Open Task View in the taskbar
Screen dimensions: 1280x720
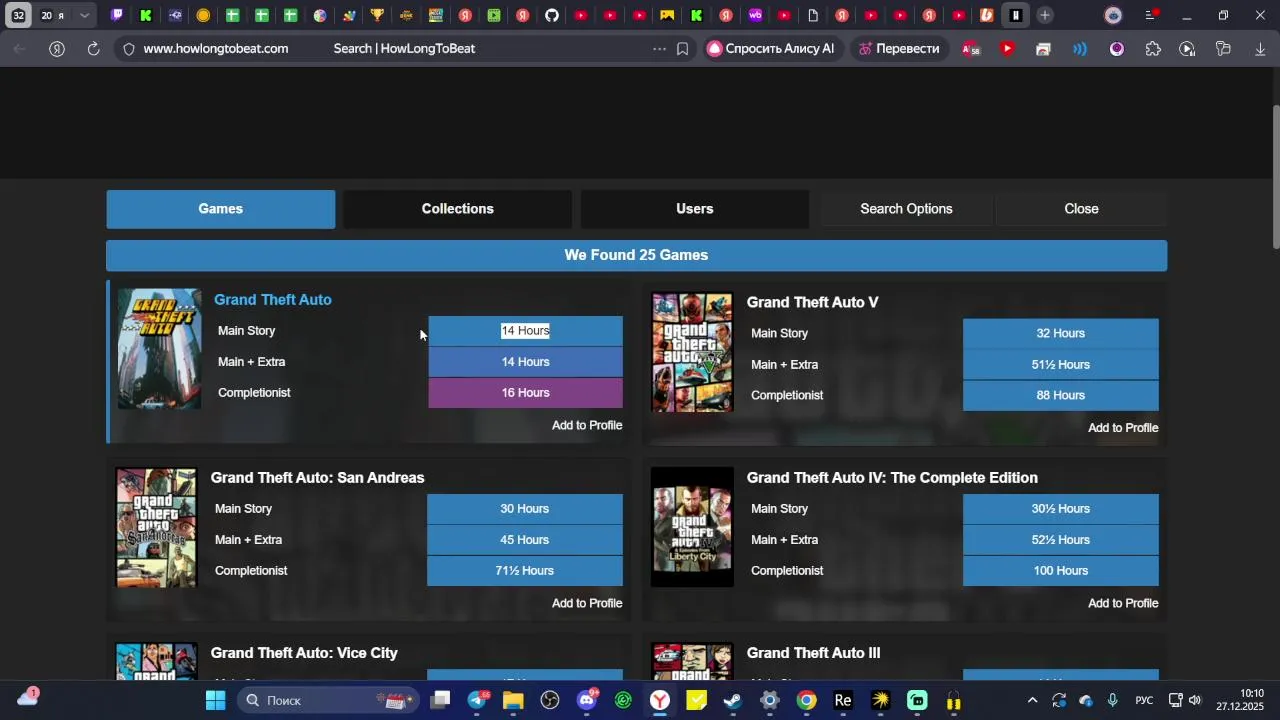(440, 700)
